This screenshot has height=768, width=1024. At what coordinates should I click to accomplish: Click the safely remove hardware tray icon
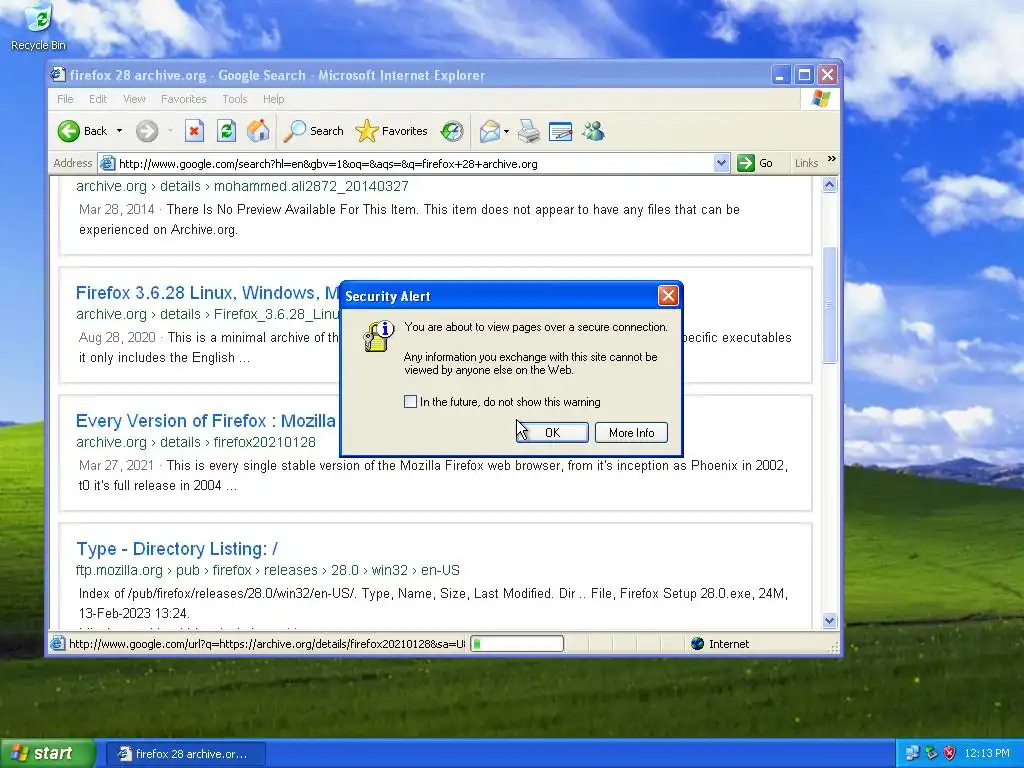coord(931,753)
